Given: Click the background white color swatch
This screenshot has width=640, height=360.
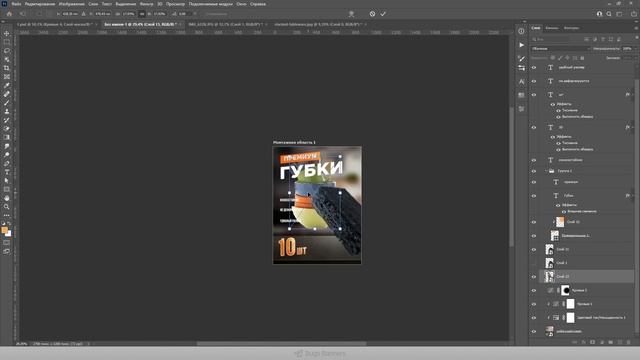Looking at the screenshot, I should pyautogui.click(x=9, y=234).
